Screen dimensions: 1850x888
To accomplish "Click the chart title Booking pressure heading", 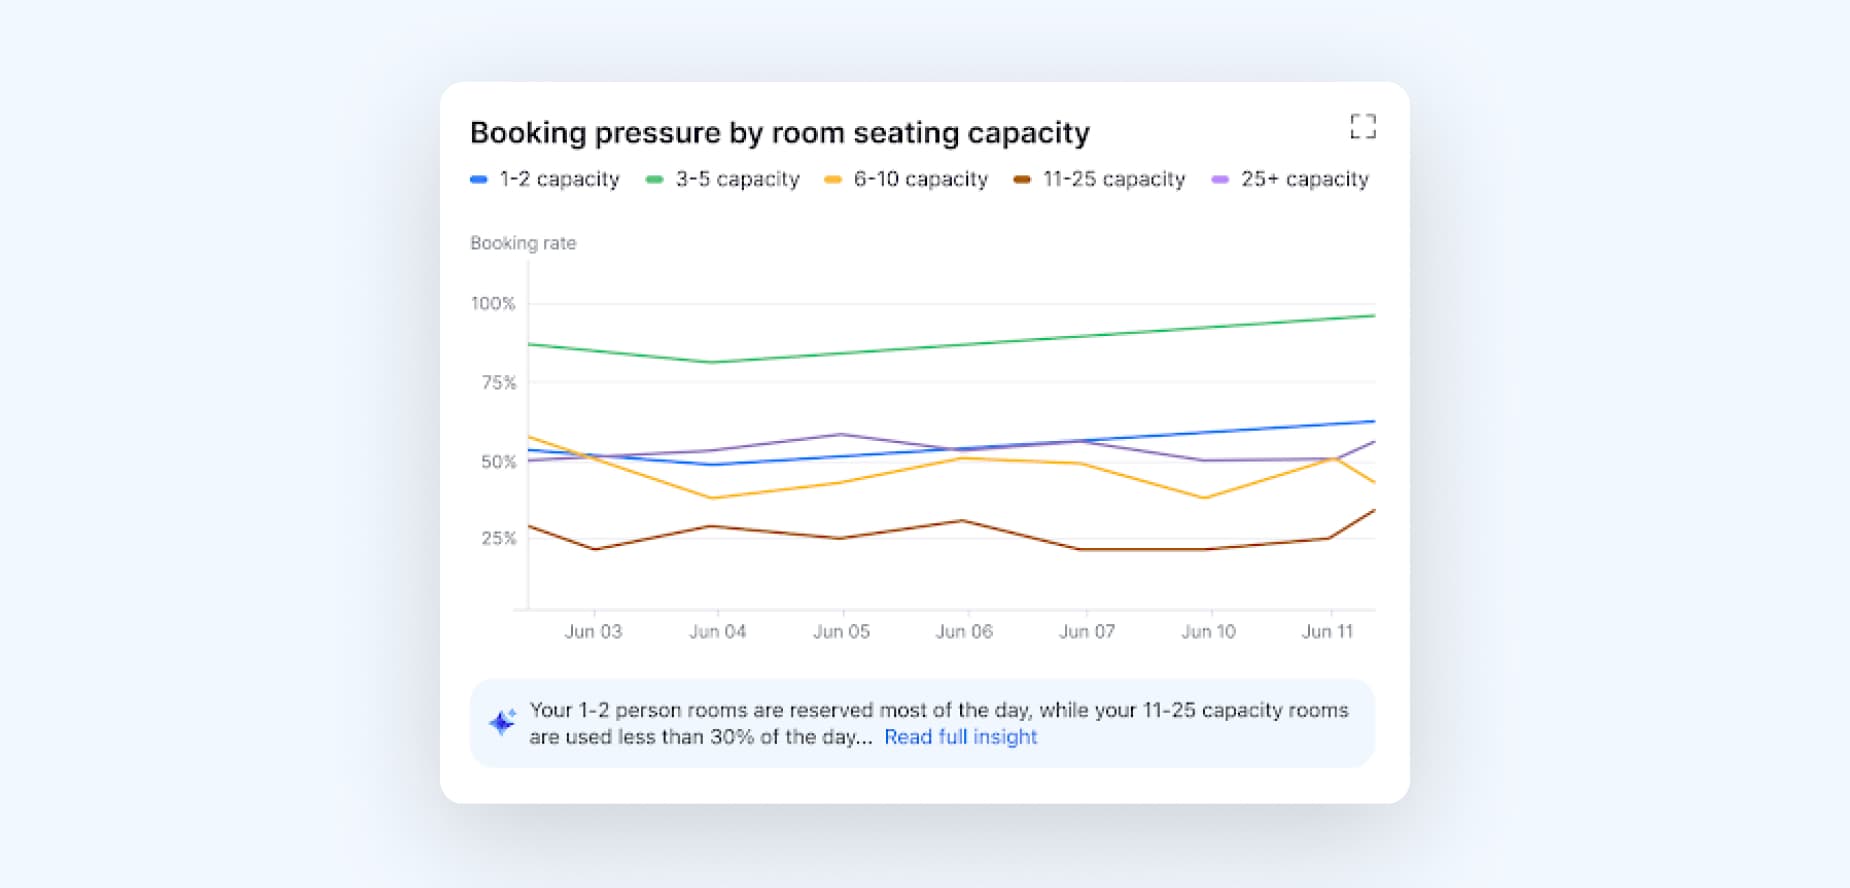I will pyautogui.click(x=779, y=133).
